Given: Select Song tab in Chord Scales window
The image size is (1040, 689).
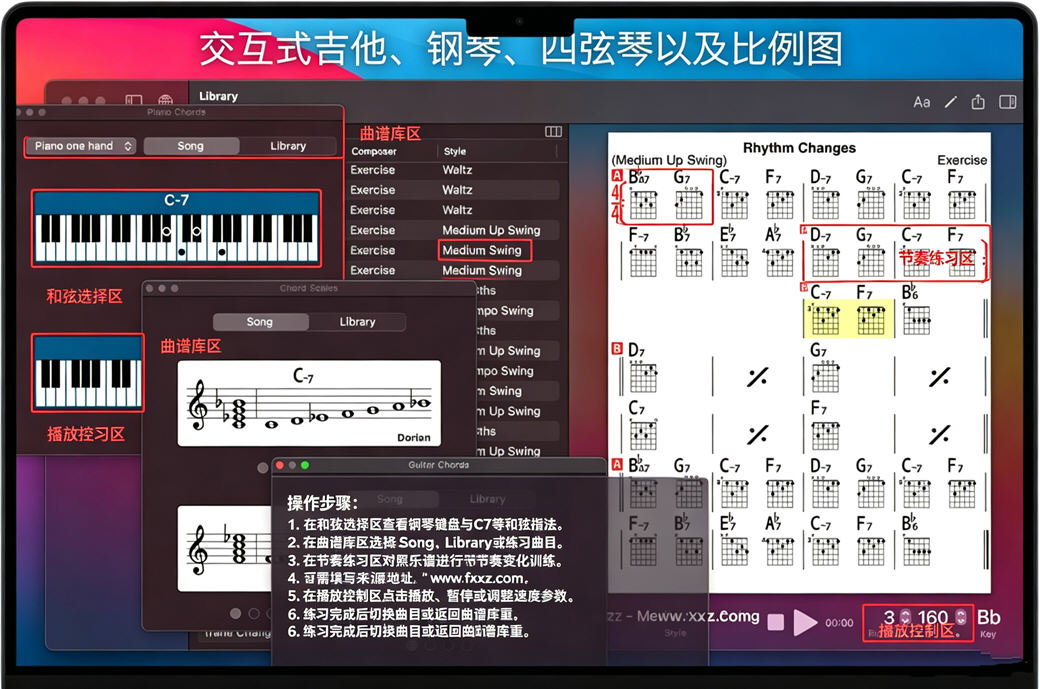Looking at the screenshot, I should [x=260, y=322].
